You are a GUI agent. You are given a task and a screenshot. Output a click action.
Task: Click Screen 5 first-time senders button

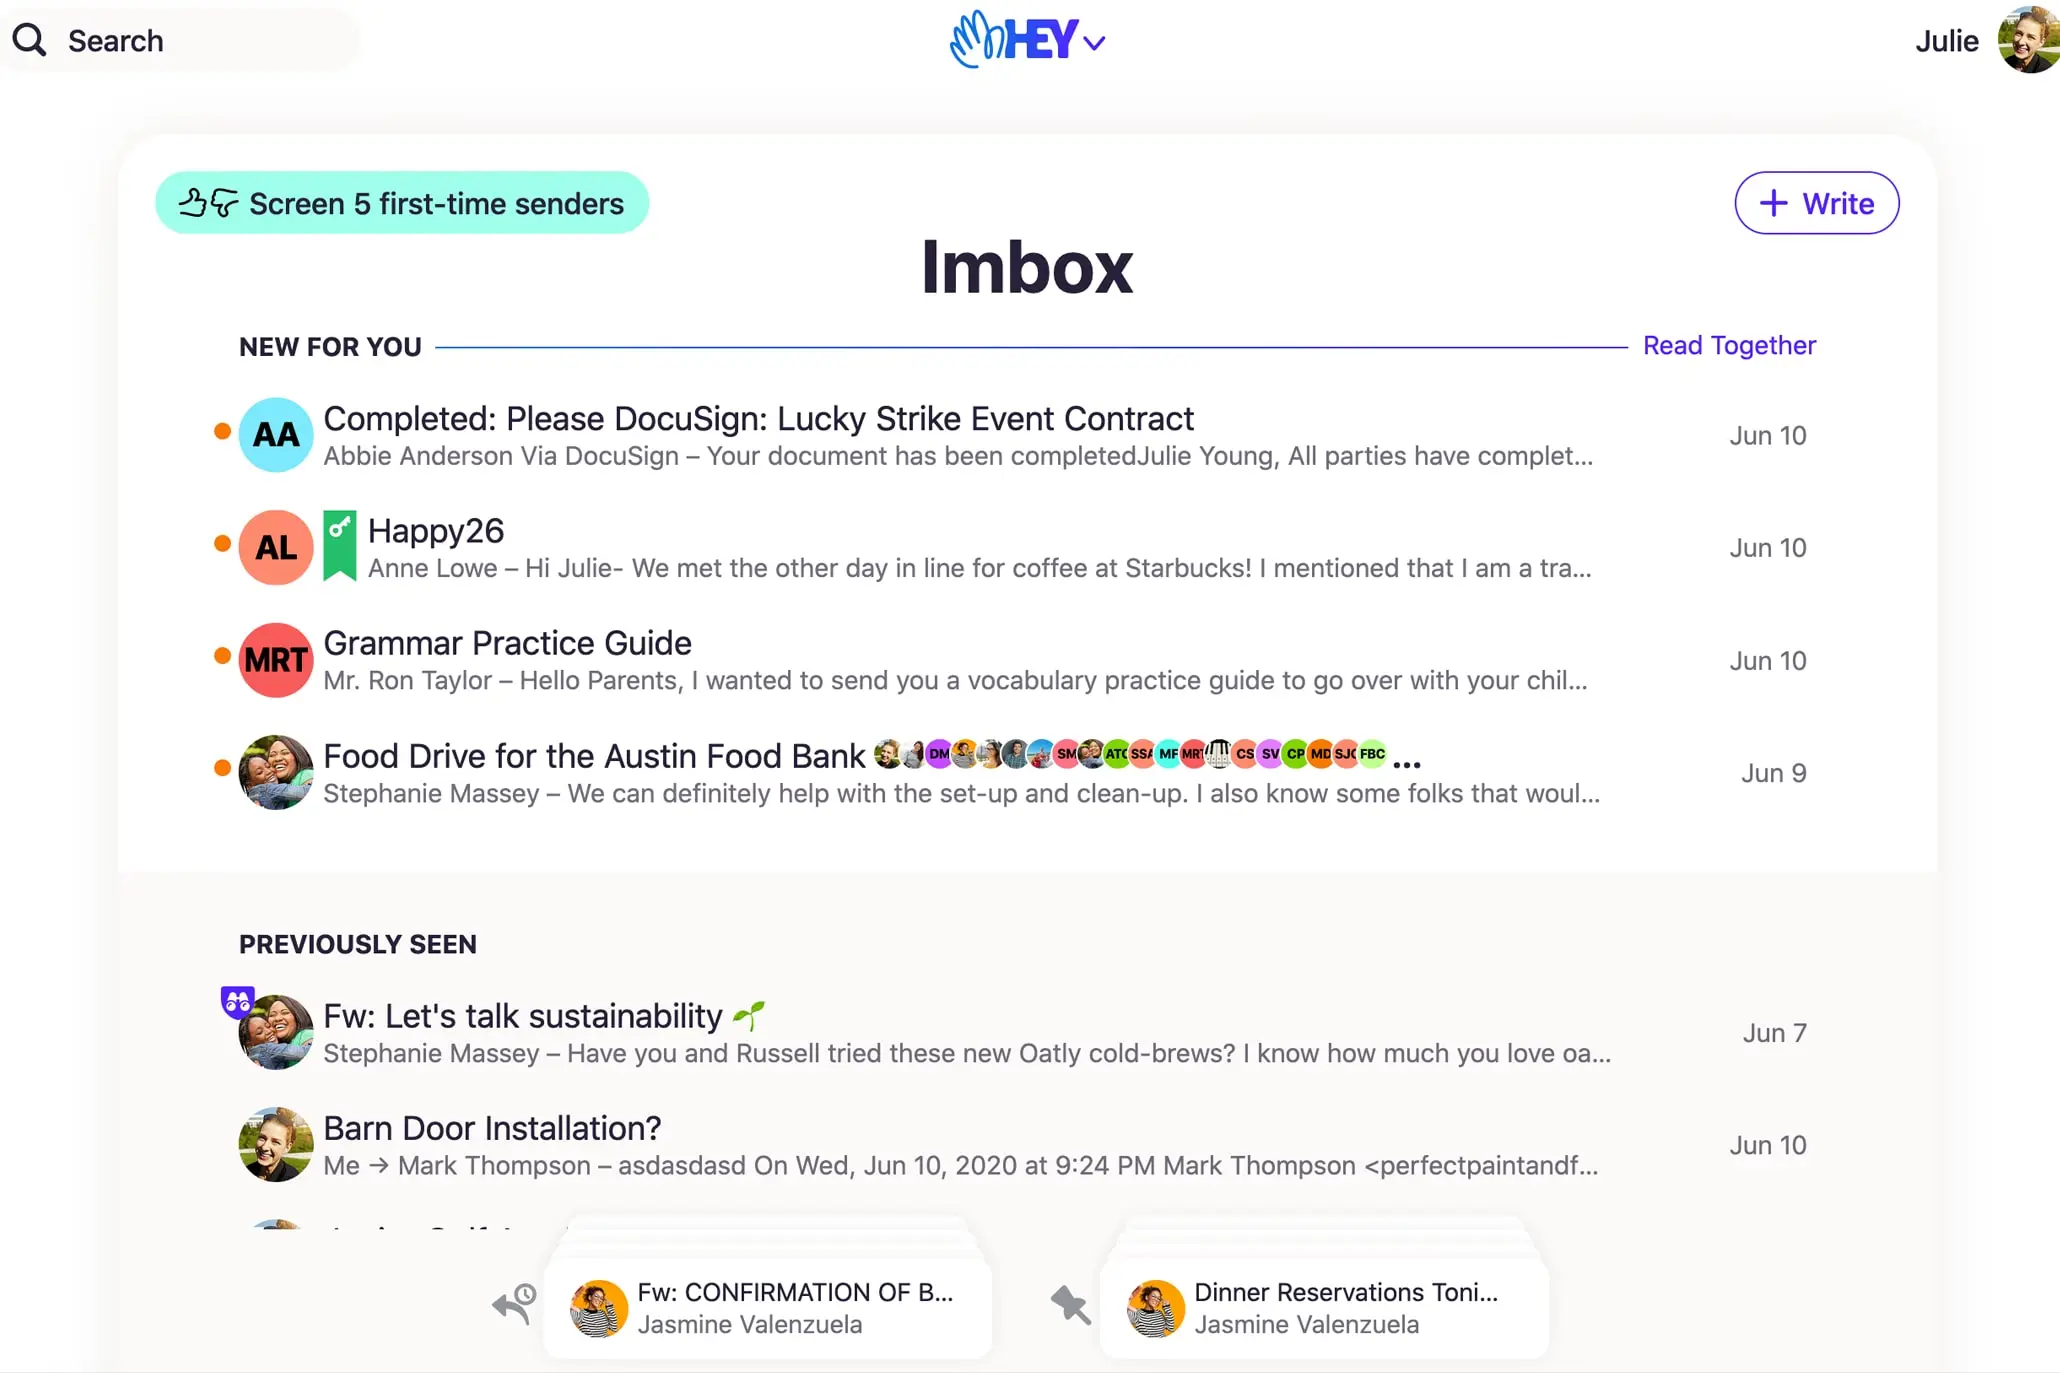(x=401, y=202)
